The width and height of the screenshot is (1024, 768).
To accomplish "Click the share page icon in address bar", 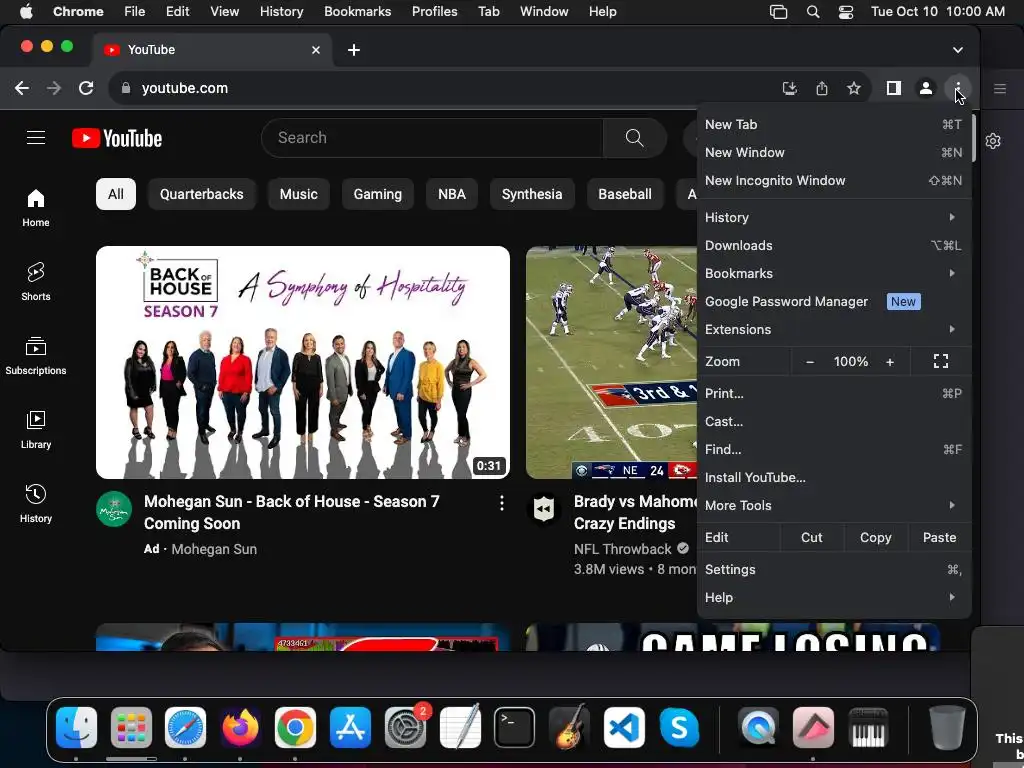I will coord(822,88).
